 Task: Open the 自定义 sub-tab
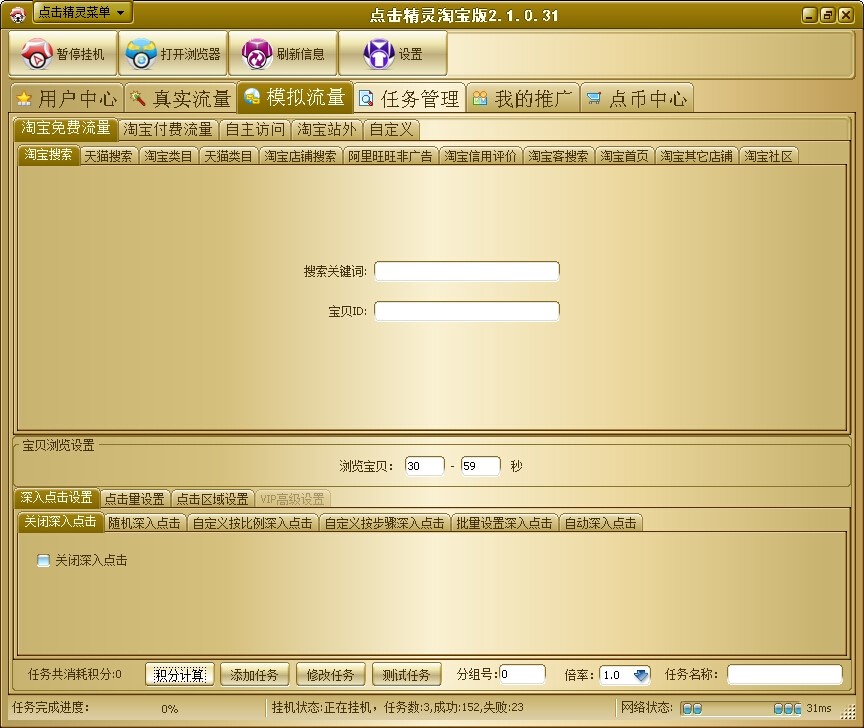point(391,130)
